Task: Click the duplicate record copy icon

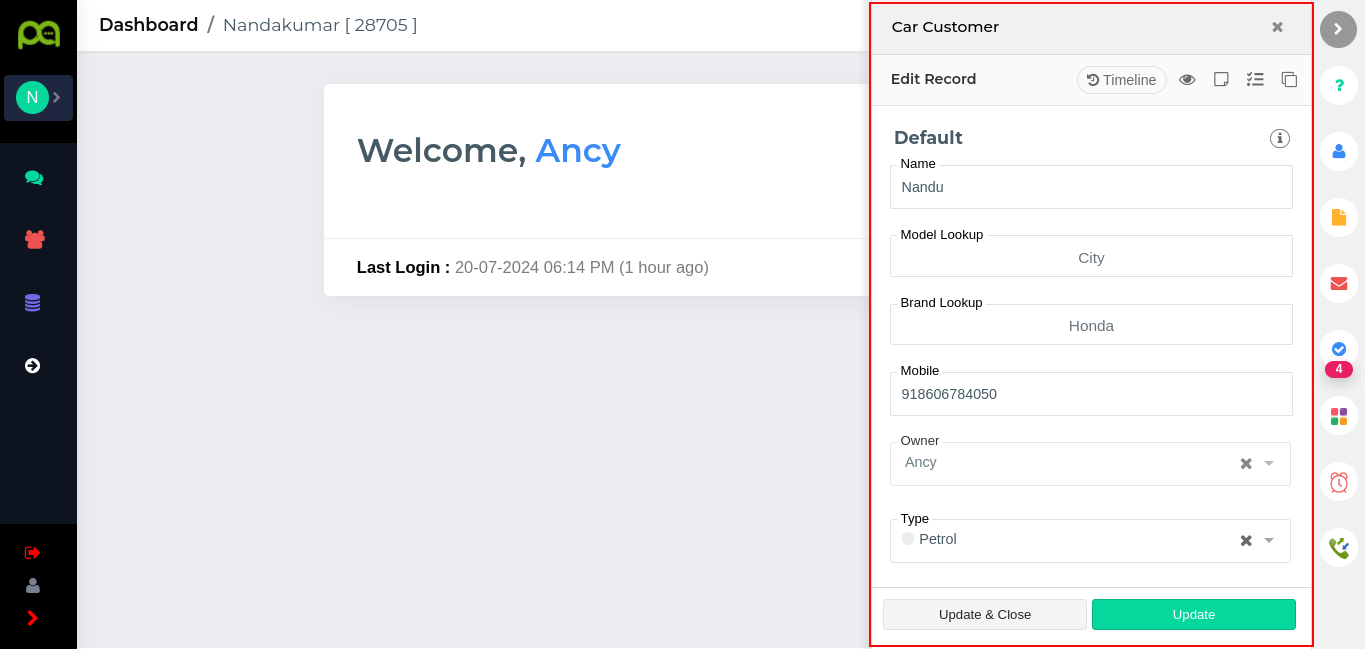Action: 1289,80
